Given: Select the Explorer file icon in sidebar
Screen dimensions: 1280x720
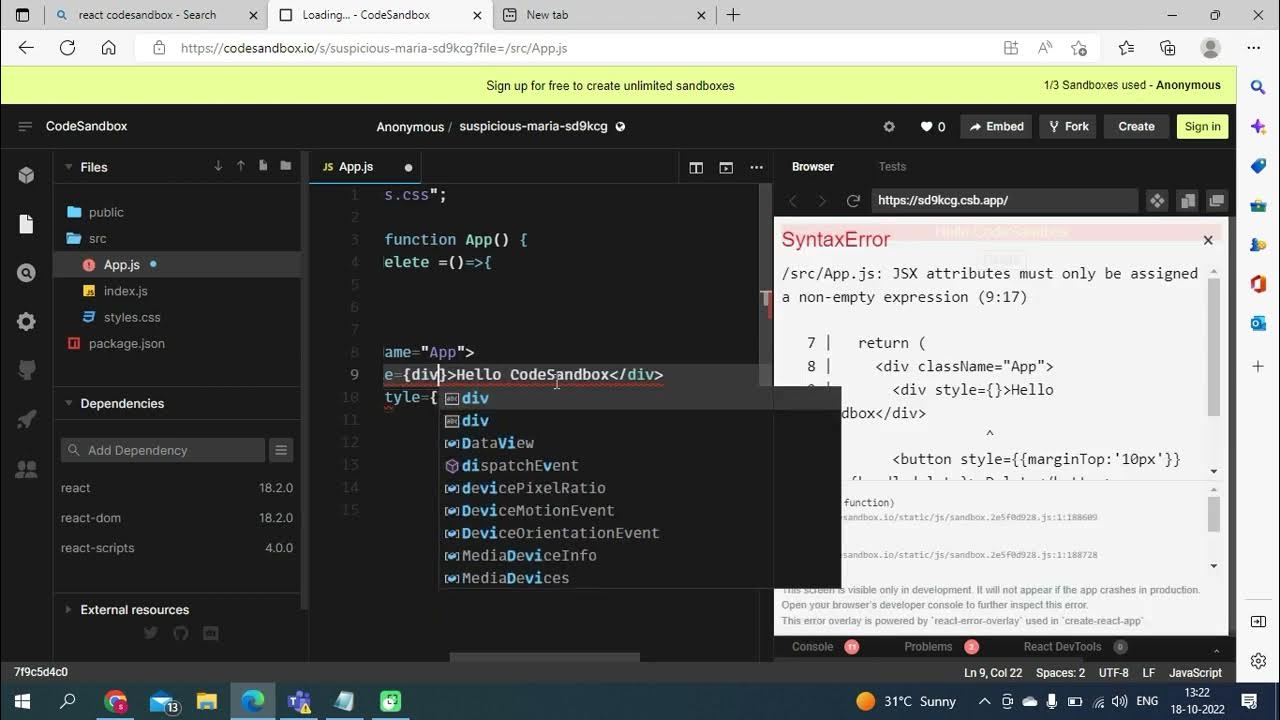Looking at the screenshot, I should click(27, 224).
